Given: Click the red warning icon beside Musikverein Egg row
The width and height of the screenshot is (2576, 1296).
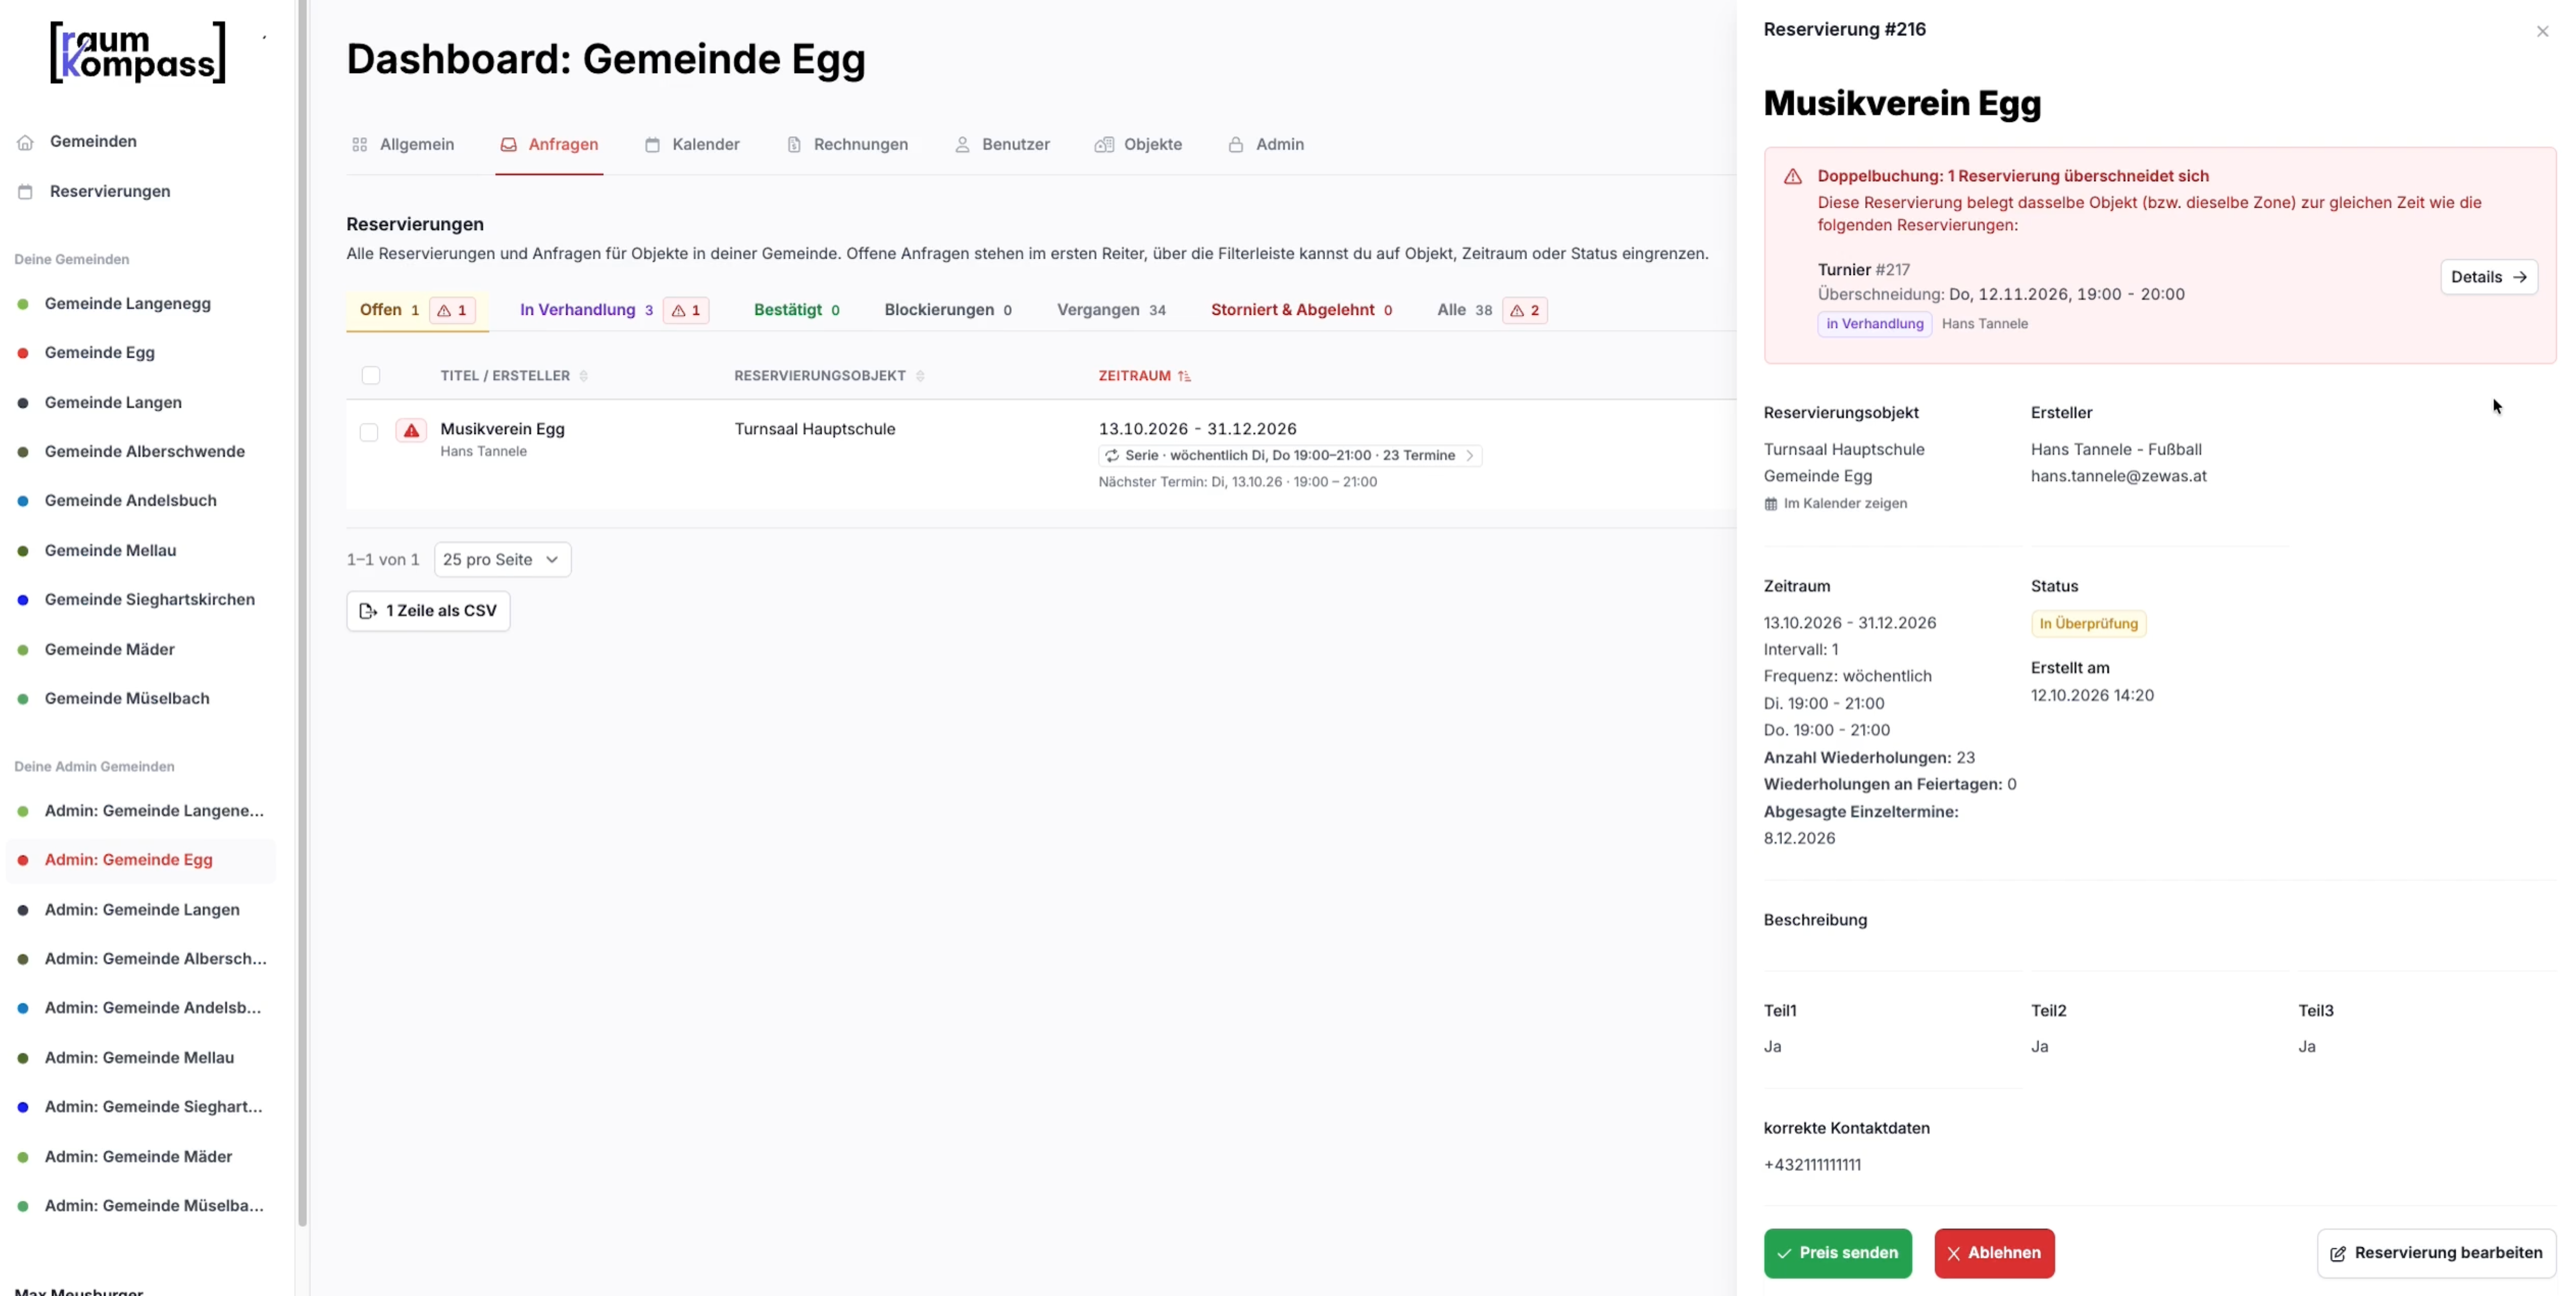Looking at the screenshot, I should click(411, 431).
